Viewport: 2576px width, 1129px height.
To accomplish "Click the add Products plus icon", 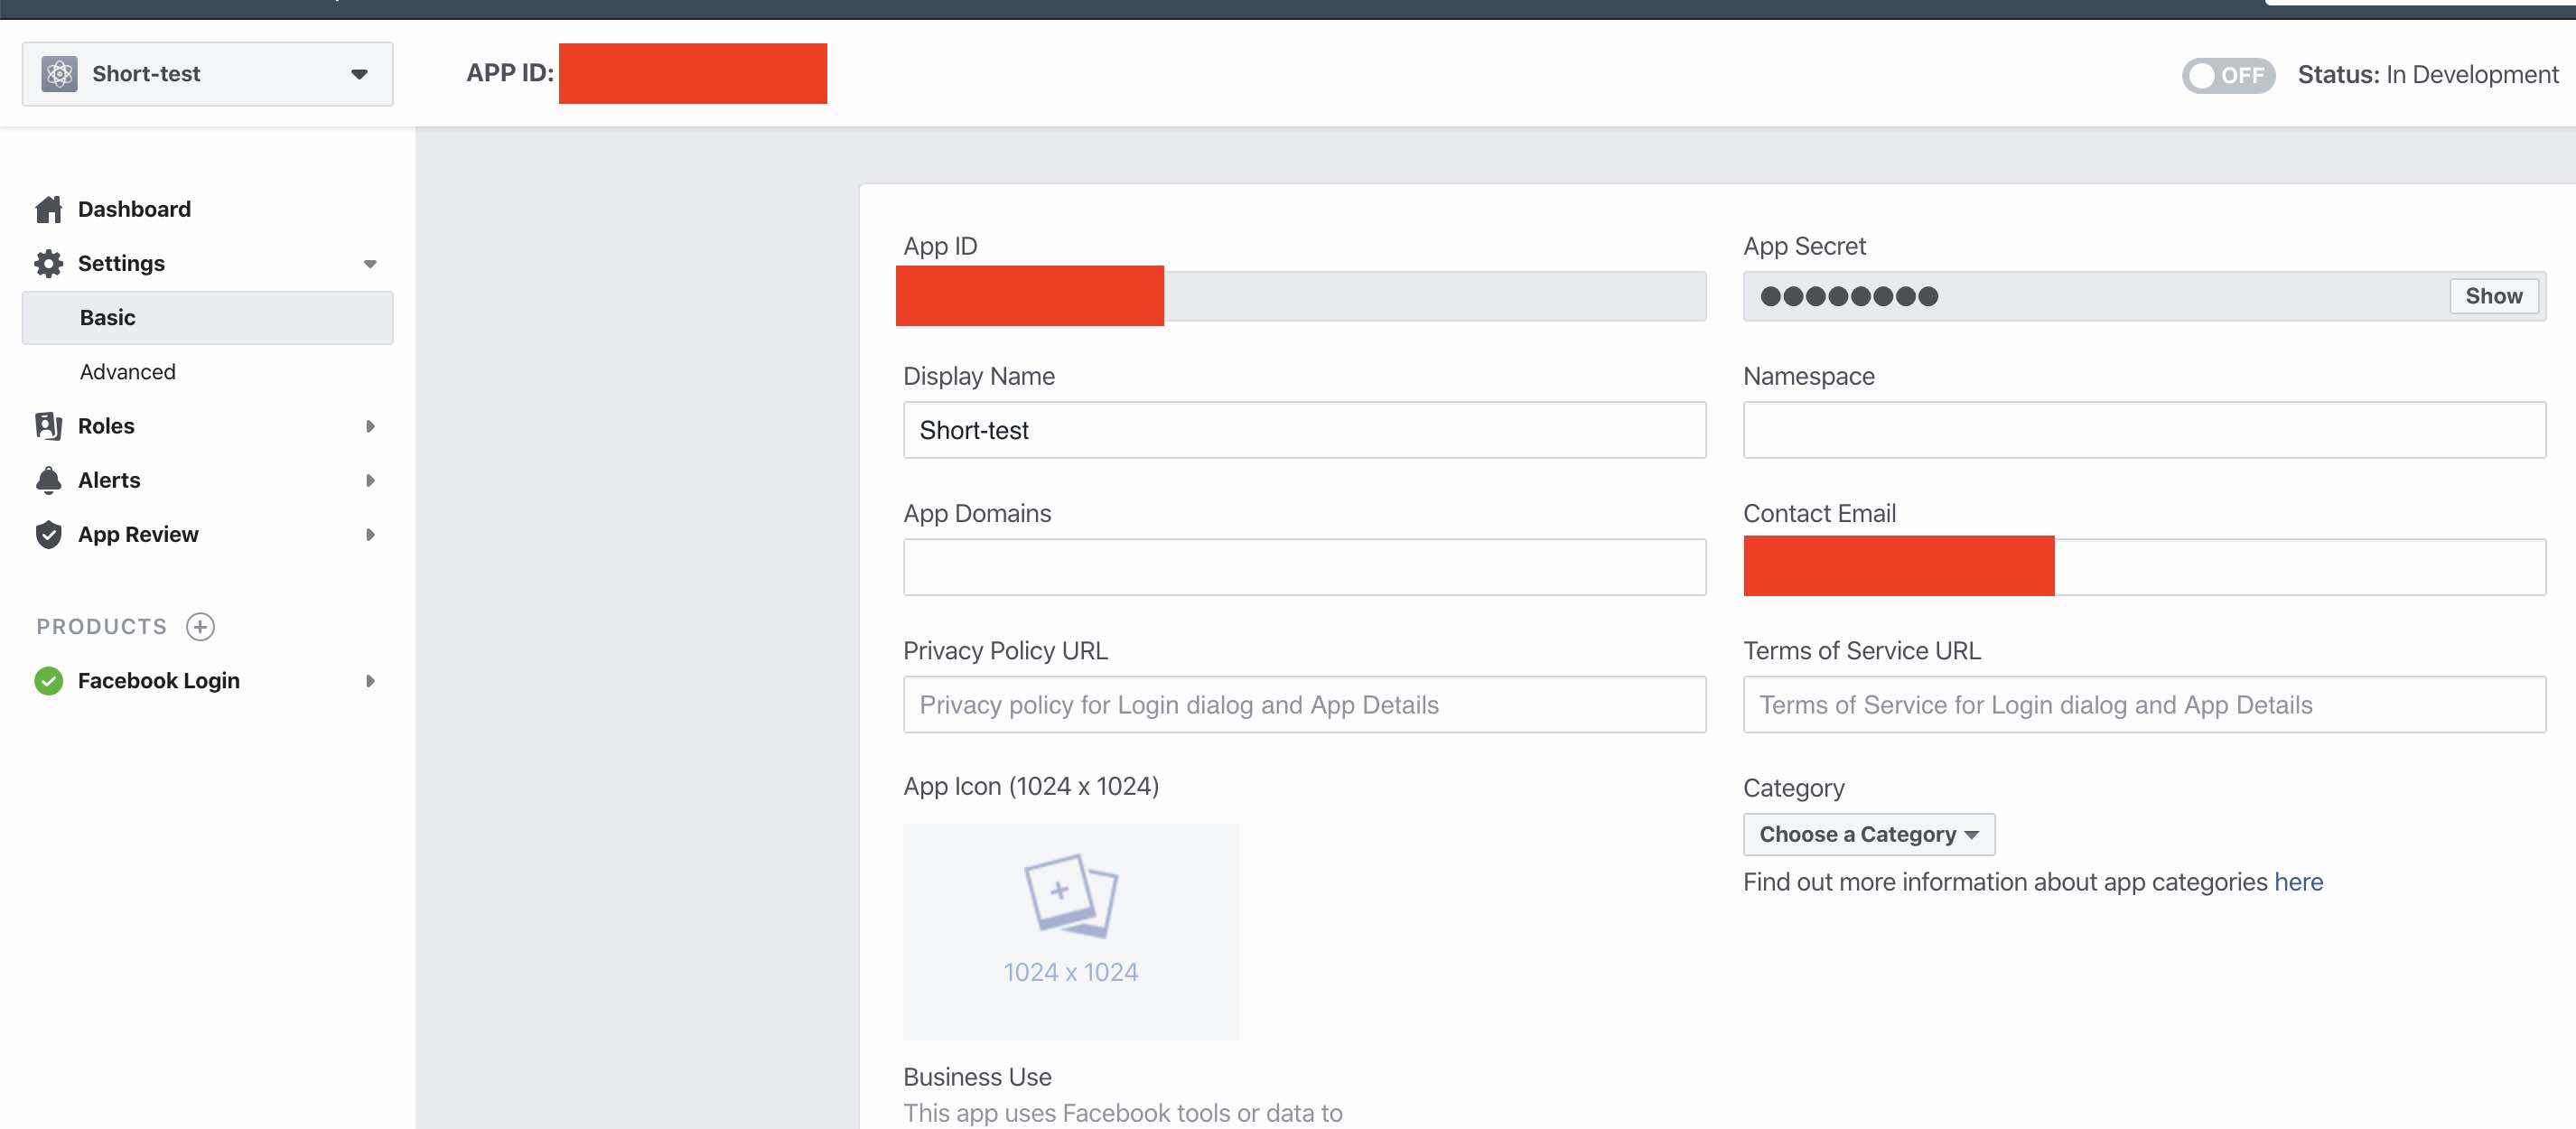I will 200,626.
